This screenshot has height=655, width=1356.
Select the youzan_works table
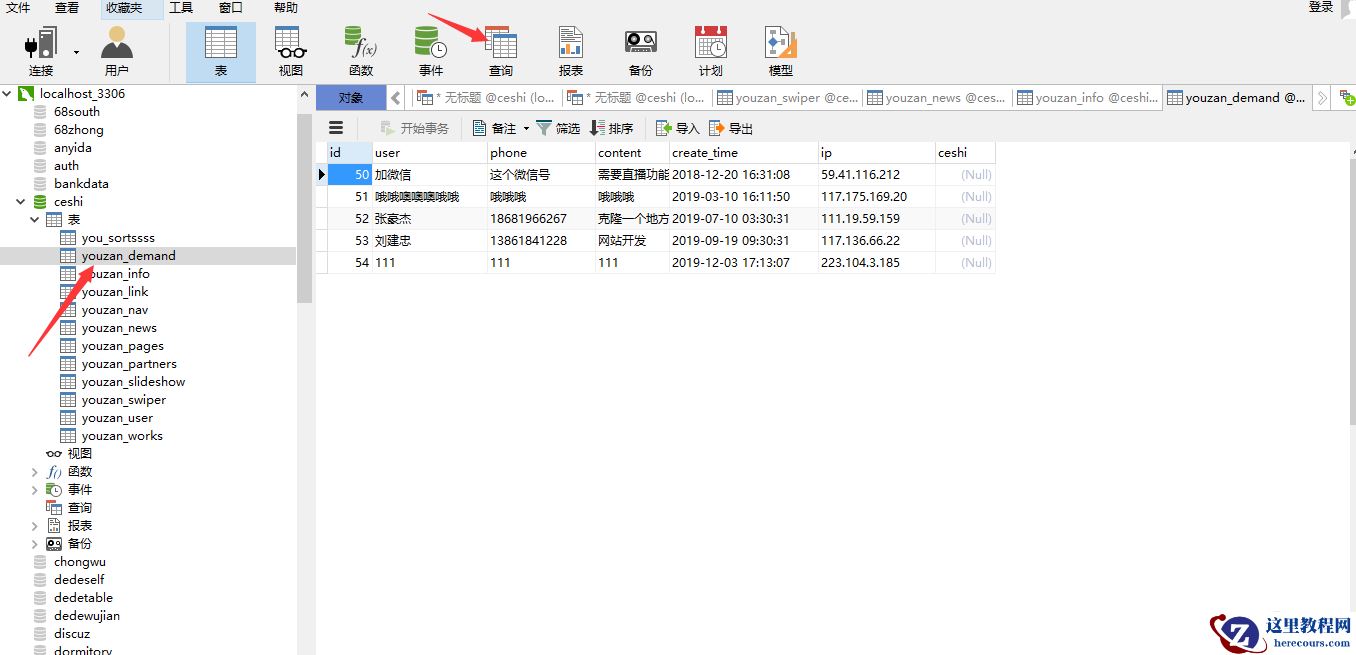(122, 435)
